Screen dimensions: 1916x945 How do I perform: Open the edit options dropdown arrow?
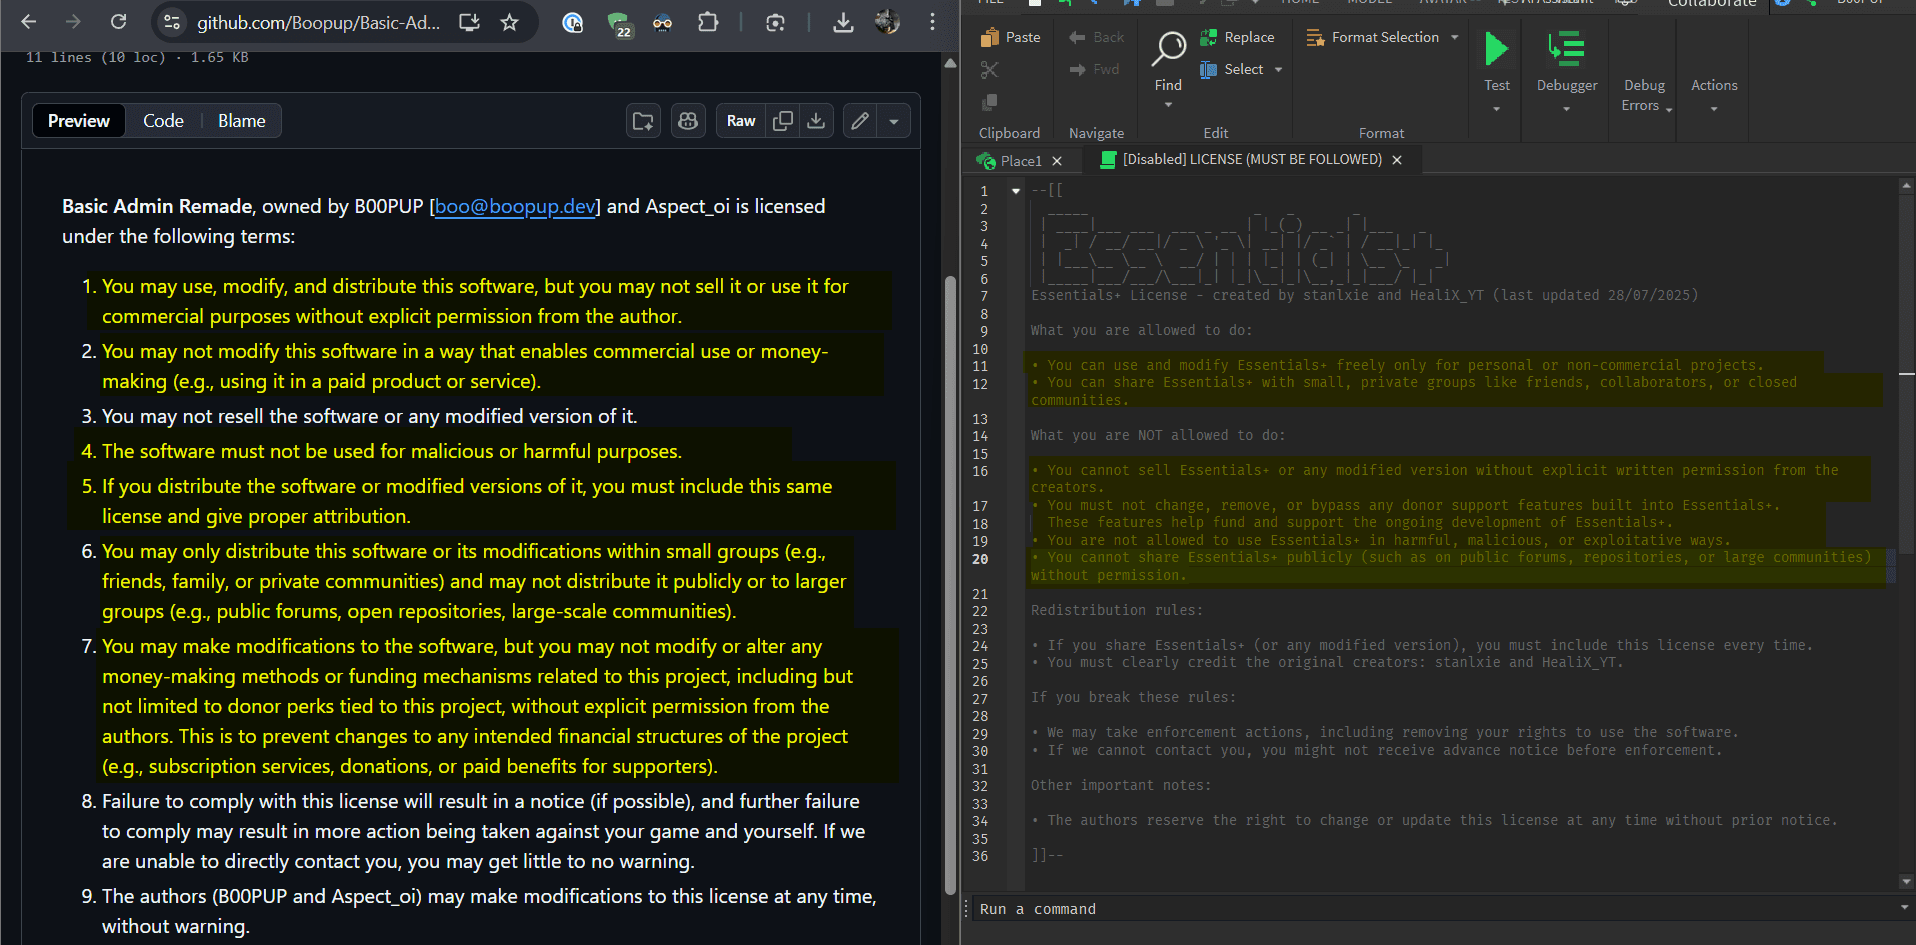click(x=894, y=121)
